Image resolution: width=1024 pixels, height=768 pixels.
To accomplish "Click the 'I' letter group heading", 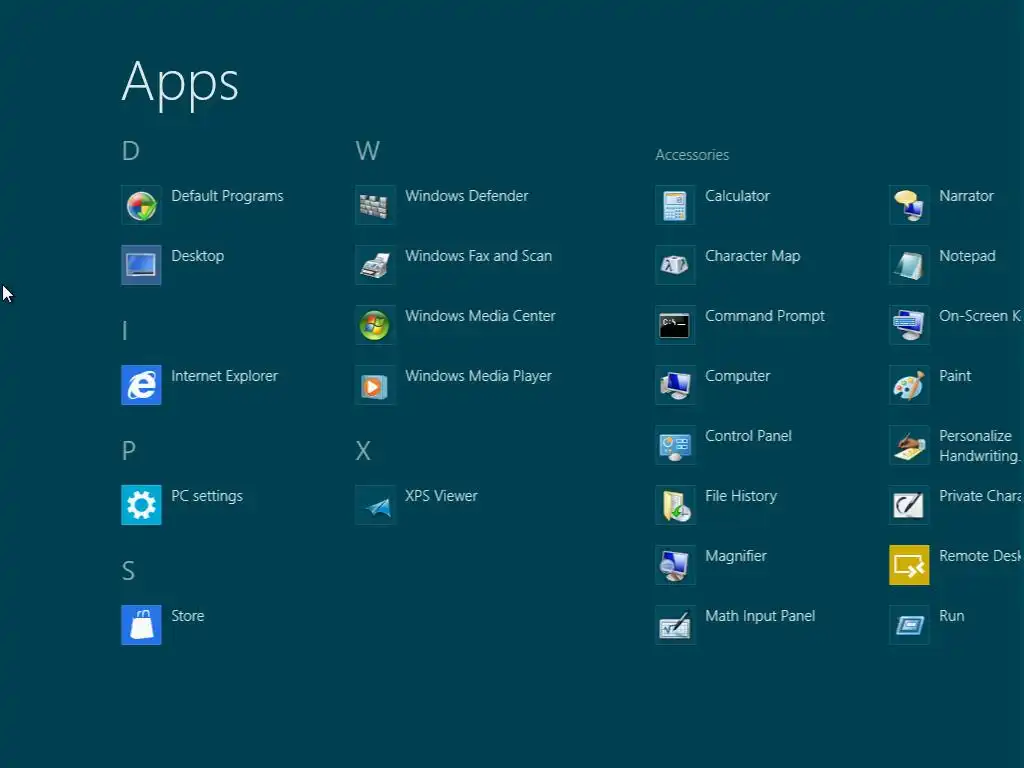I will coord(124,330).
